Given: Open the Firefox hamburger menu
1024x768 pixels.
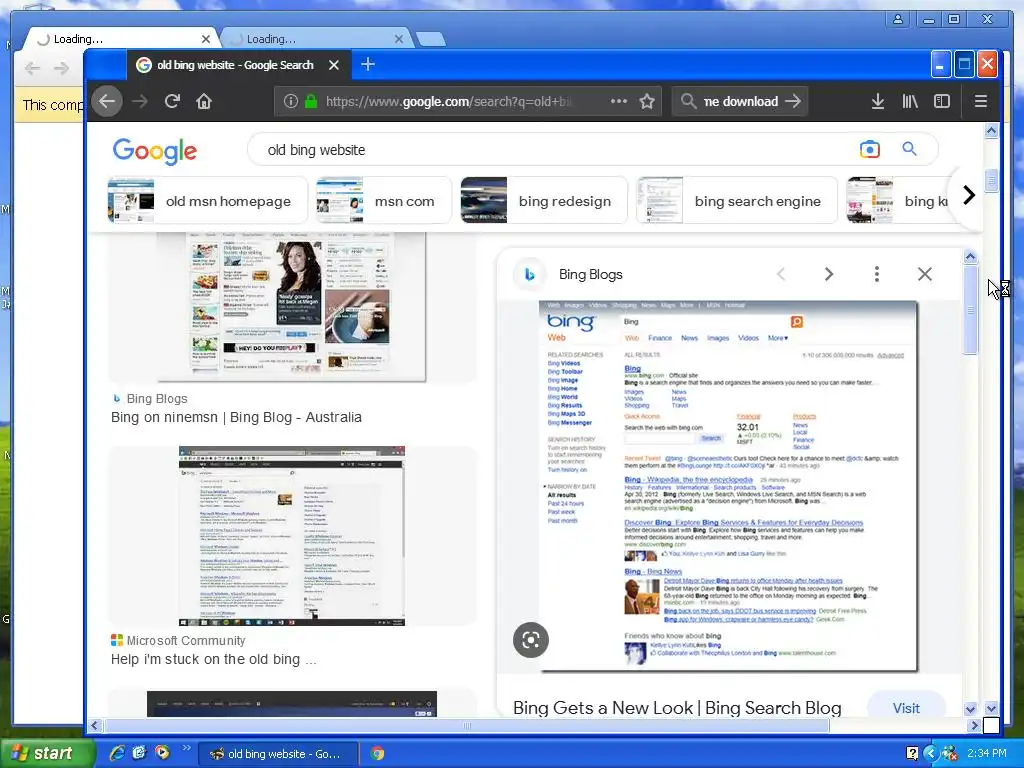Looking at the screenshot, I should tap(980, 101).
